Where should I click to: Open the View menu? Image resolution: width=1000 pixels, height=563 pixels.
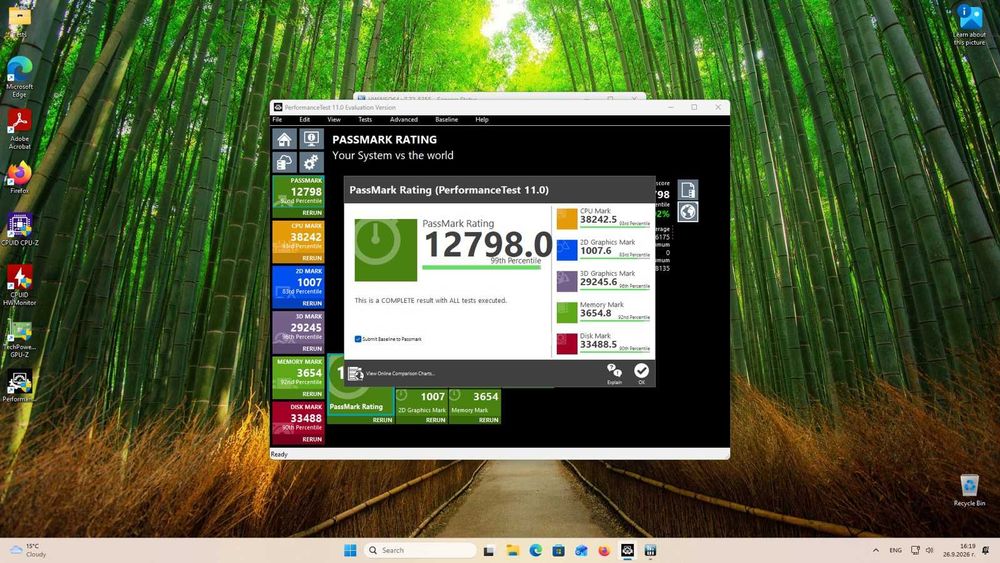pos(334,119)
